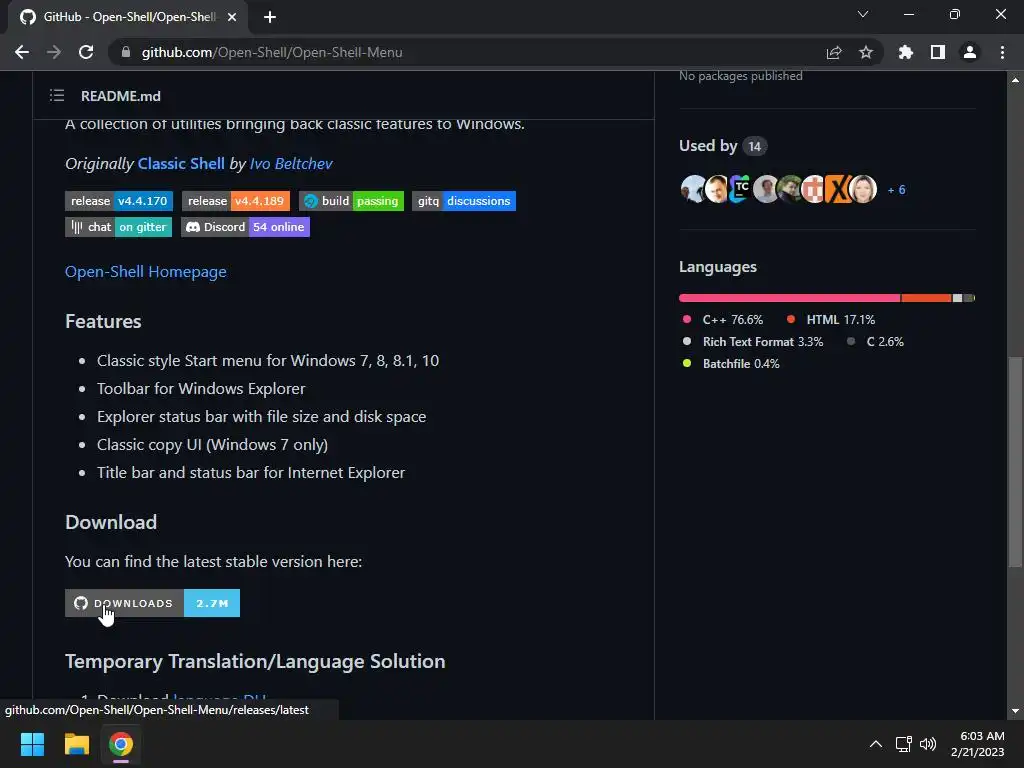
Task: Click 'Classic copy UI (Windows 7 only)' item
Action: pyautogui.click(x=212, y=445)
